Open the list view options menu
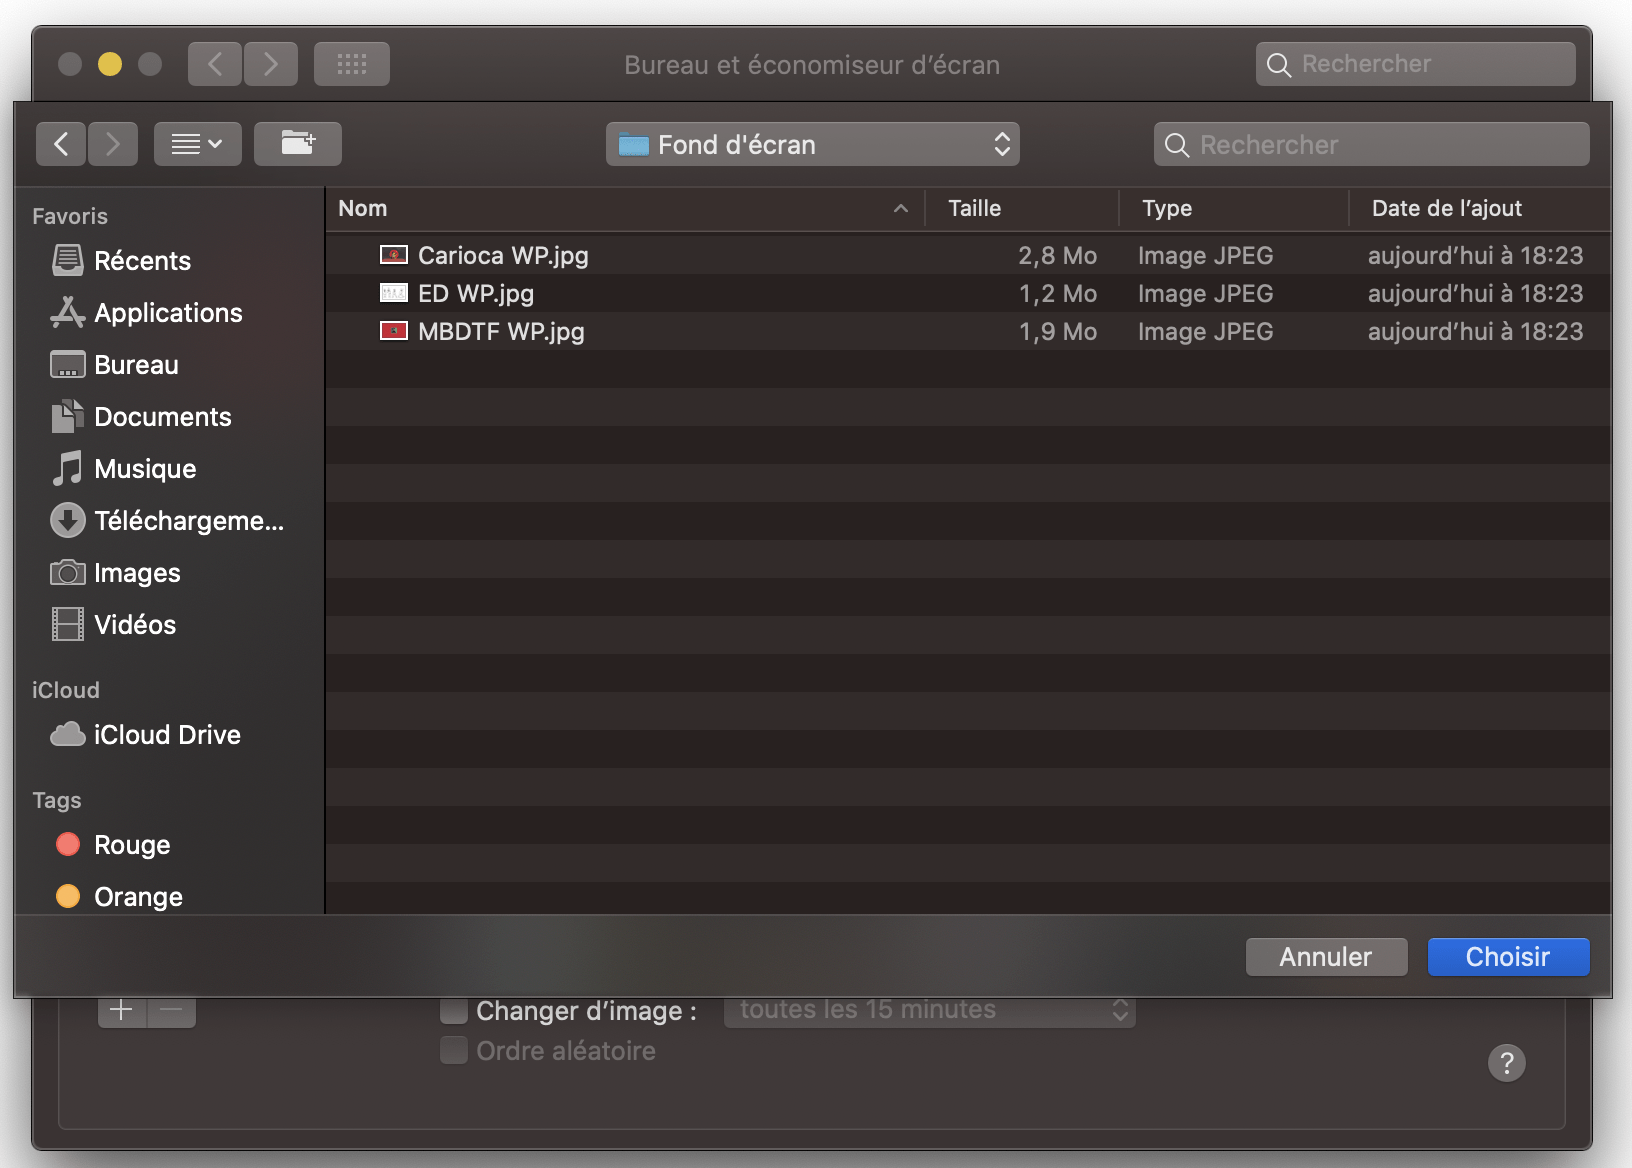1632x1168 pixels. [197, 144]
